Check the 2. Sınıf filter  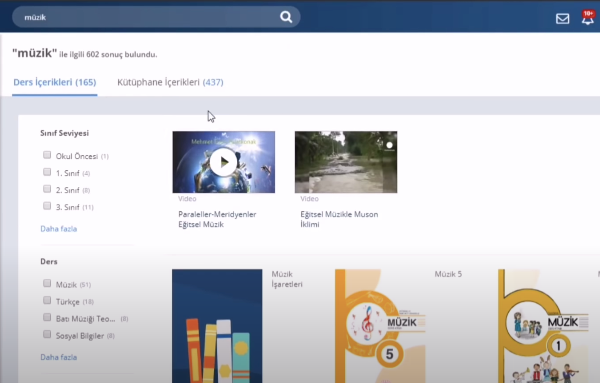[x=47, y=189]
